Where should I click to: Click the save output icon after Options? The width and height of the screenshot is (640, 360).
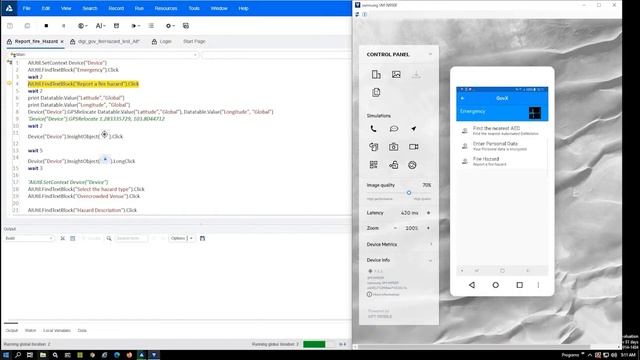tap(202, 238)
